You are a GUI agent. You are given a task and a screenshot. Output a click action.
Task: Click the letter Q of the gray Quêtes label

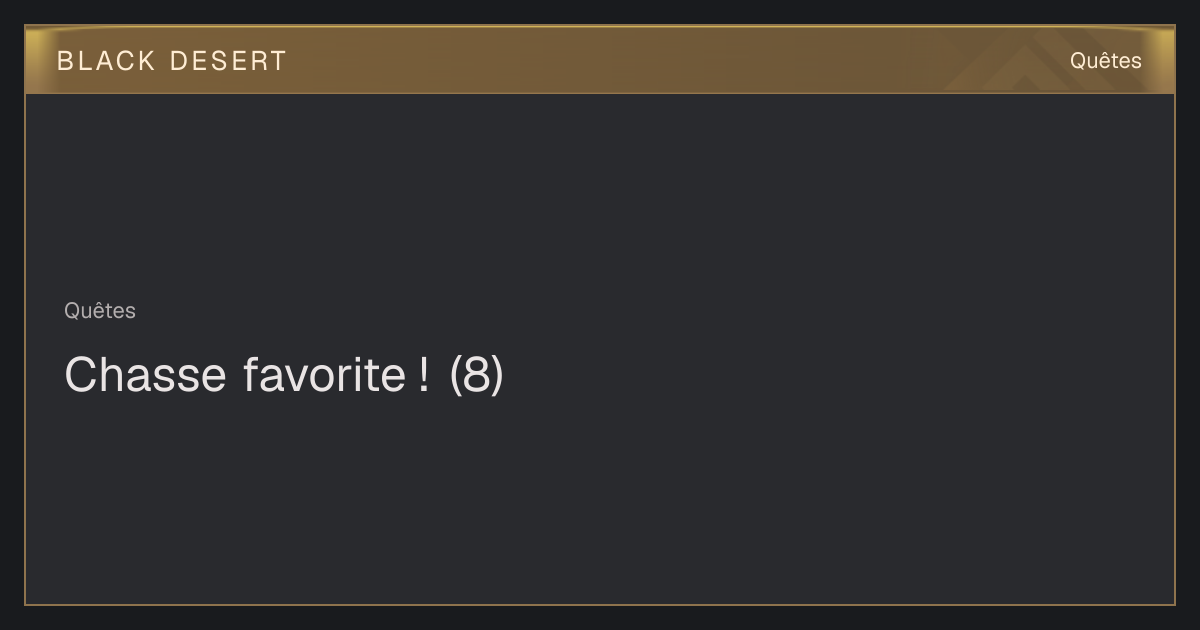pyautogui.click(x=72, y=311)
